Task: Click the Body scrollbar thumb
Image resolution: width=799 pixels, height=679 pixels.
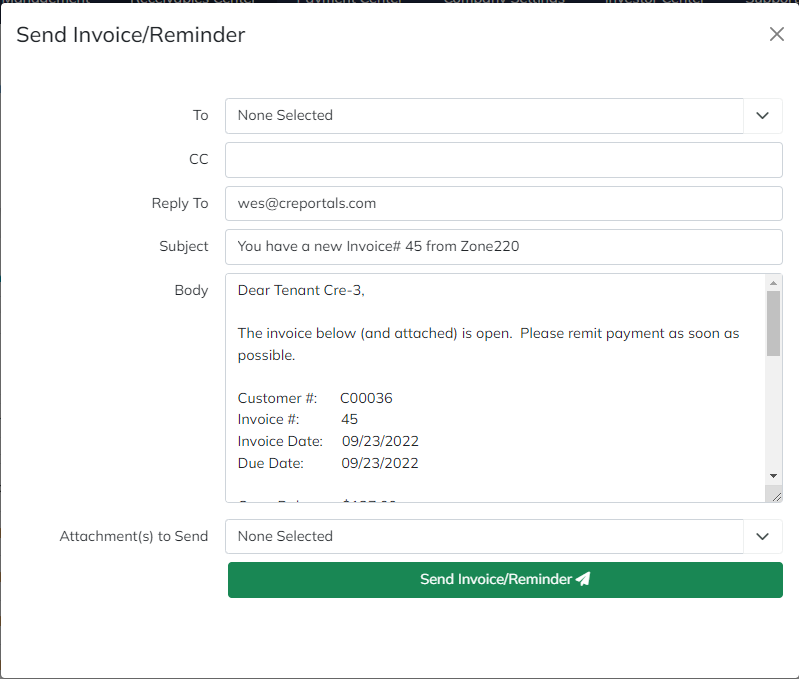Action: (773, 323)
